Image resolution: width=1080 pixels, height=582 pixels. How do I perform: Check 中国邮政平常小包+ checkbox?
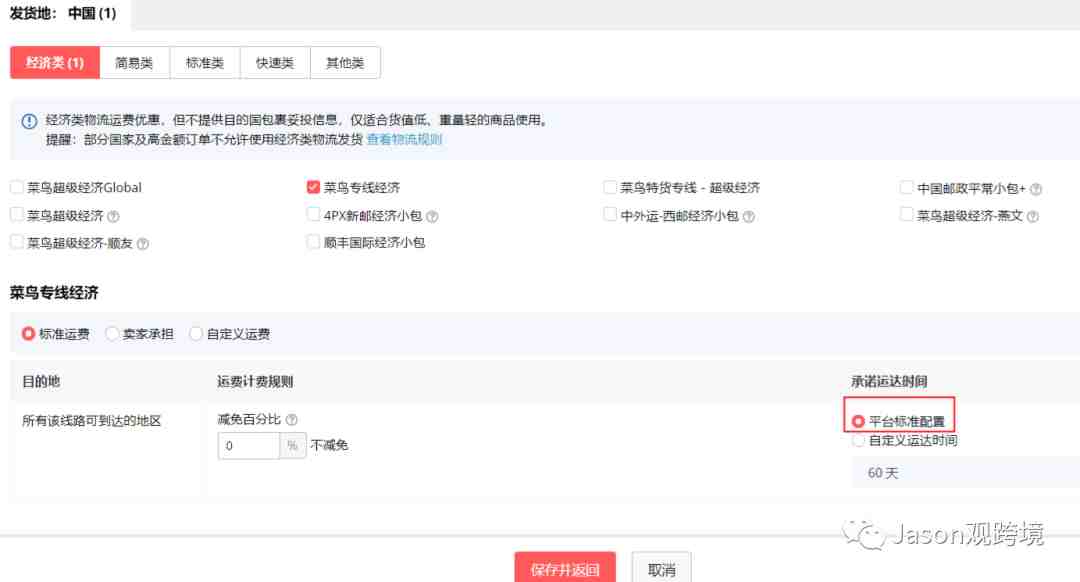906,187
